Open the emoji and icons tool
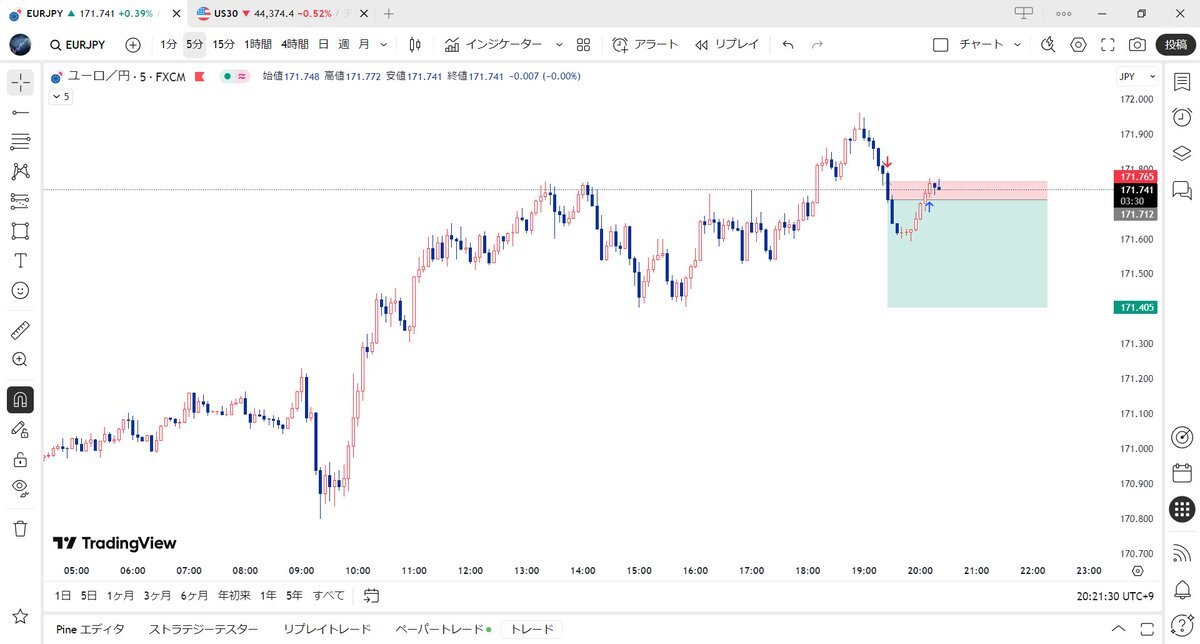The height and width of the screenshot is (644, 1200). (x=20, y=290)
